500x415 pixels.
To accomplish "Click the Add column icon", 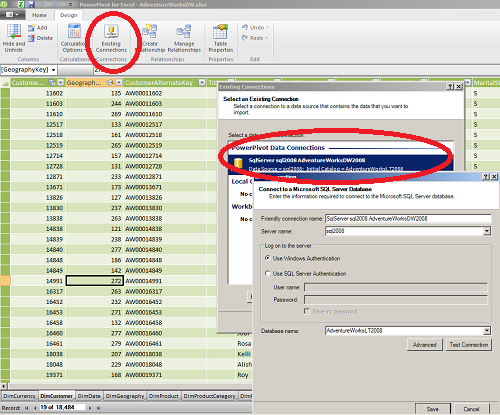I will pos(37,28).
